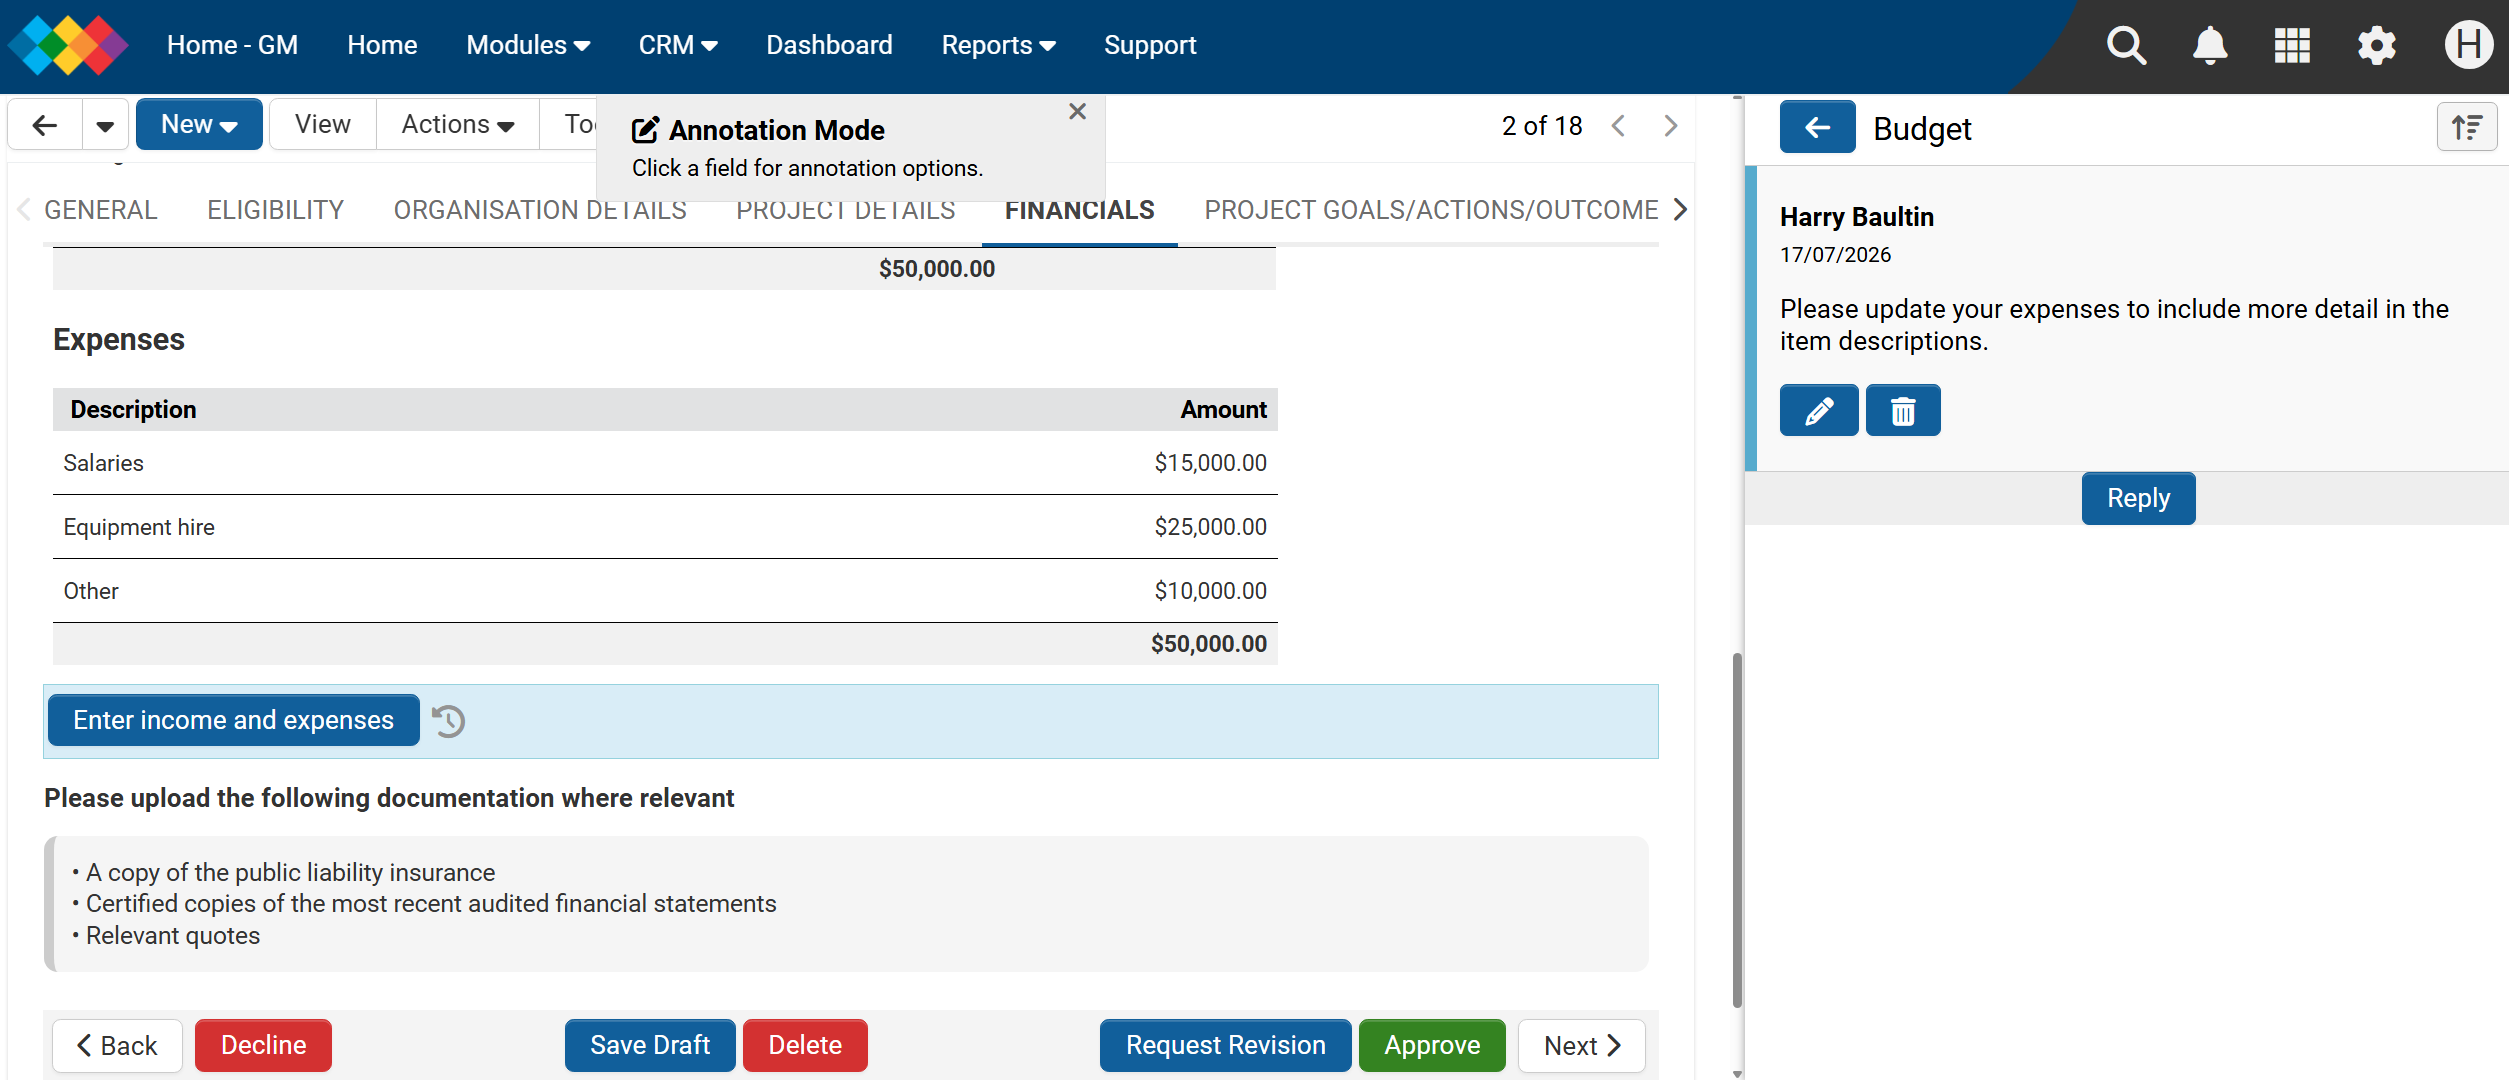Click the Equipment hire expense row
The width and height of the screenshot is (2509, 1080).
point(665,527)
